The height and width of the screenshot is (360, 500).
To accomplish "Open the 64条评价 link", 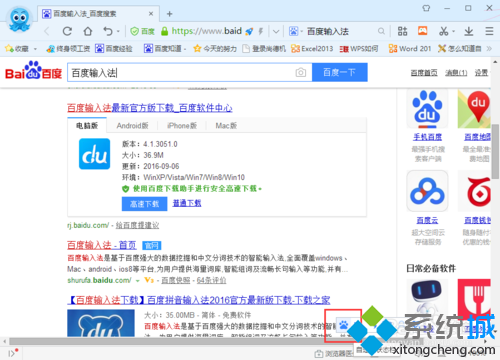I will [211, 280].
